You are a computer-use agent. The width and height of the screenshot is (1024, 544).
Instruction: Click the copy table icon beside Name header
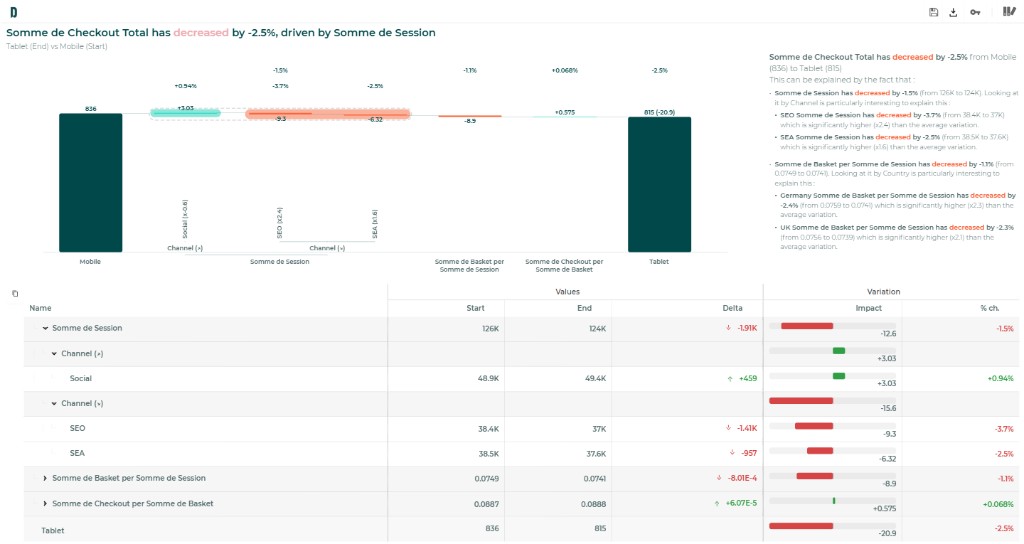pyautogui.click(x=15, y=294)
